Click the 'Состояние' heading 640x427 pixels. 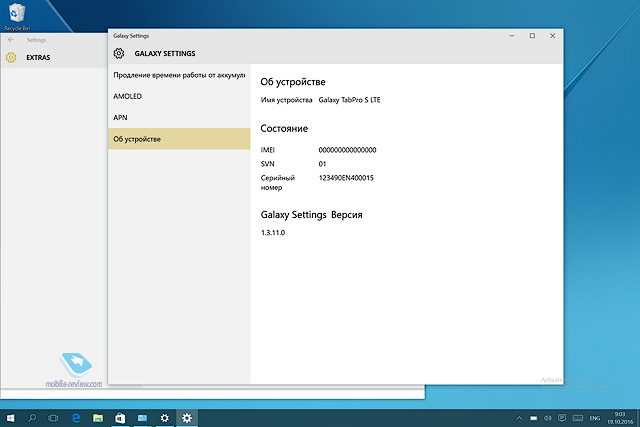pyautogui.click(x=284, y=129)
